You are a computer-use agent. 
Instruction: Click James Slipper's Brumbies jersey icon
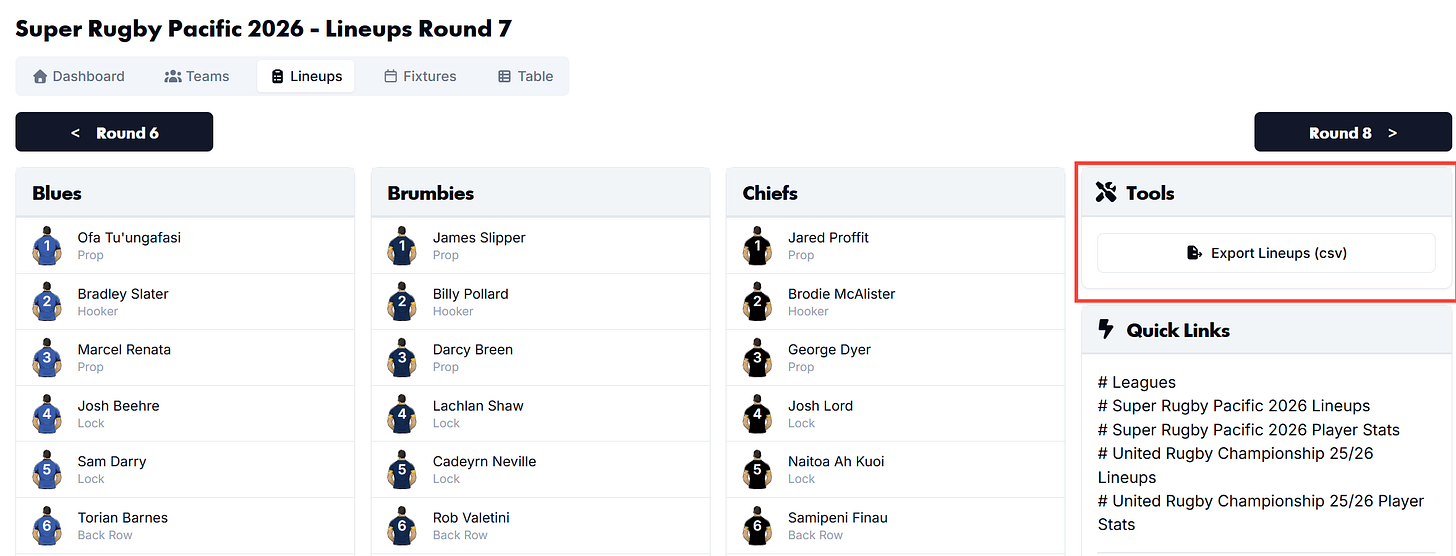(x=402, y=246)
